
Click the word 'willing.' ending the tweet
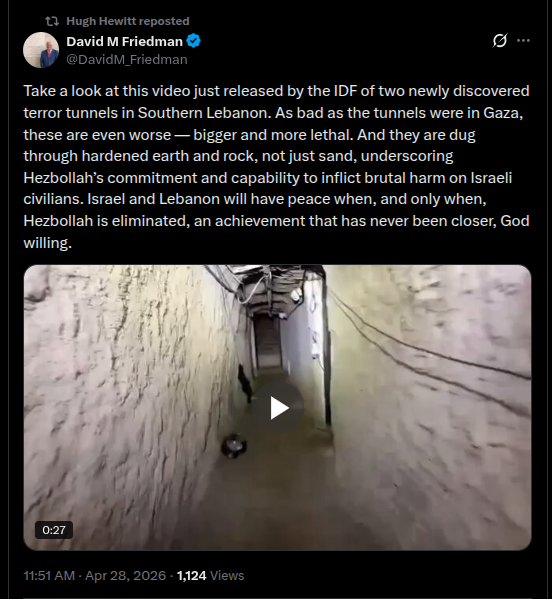pyautogui.click(x=48, y=243)
